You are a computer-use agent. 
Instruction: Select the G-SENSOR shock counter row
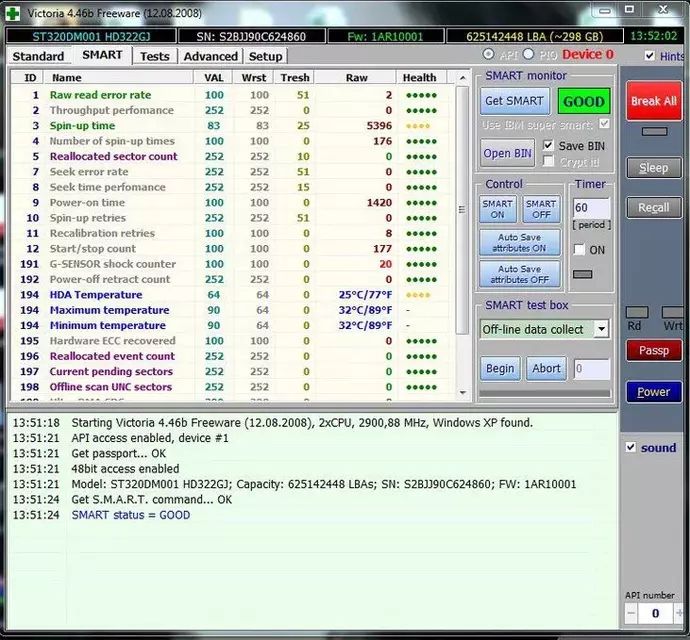[x=232, y=264]
